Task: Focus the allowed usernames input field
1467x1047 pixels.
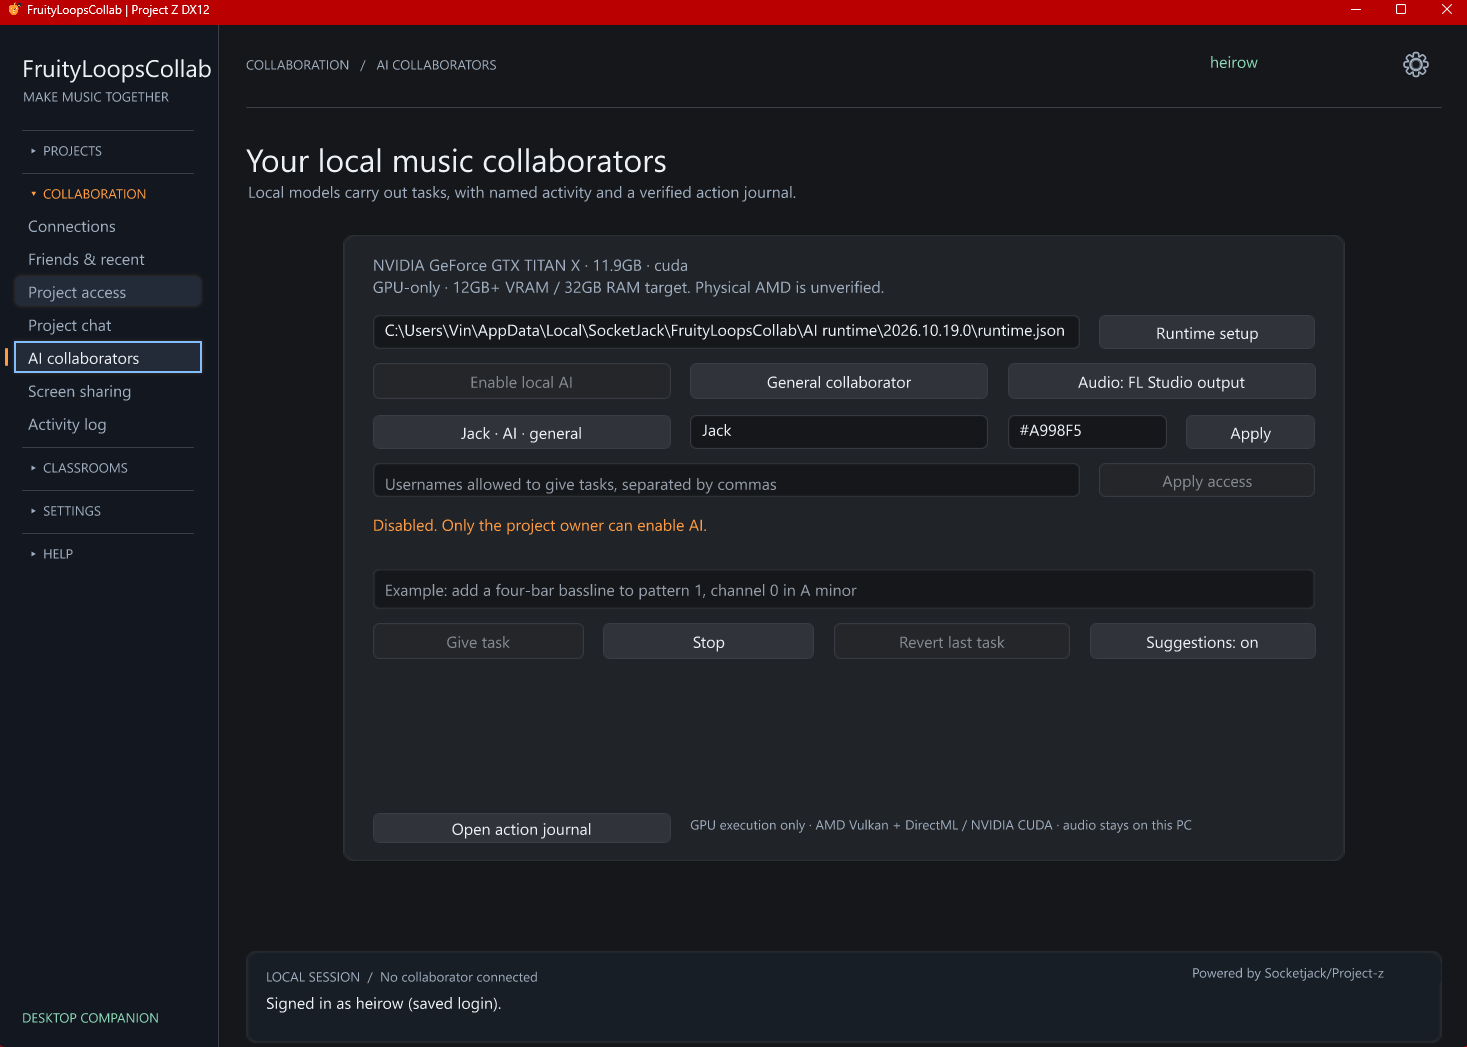Action: coord(726,481)
